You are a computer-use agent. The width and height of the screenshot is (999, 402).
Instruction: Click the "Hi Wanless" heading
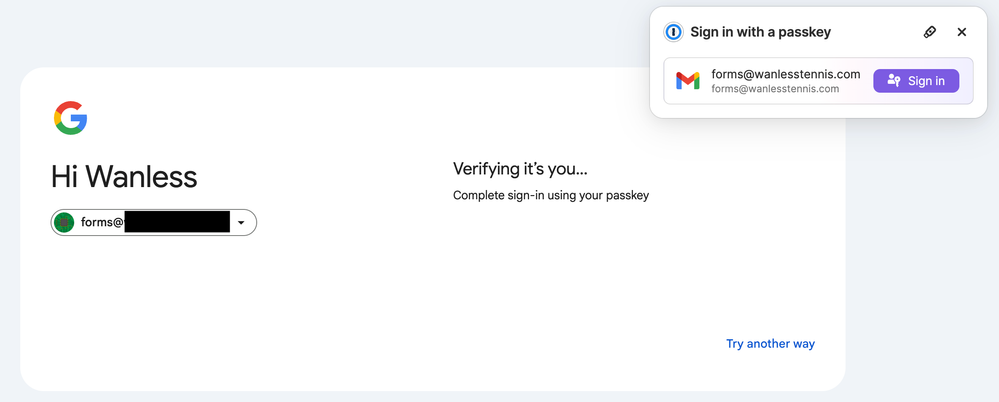pos(124,177)
